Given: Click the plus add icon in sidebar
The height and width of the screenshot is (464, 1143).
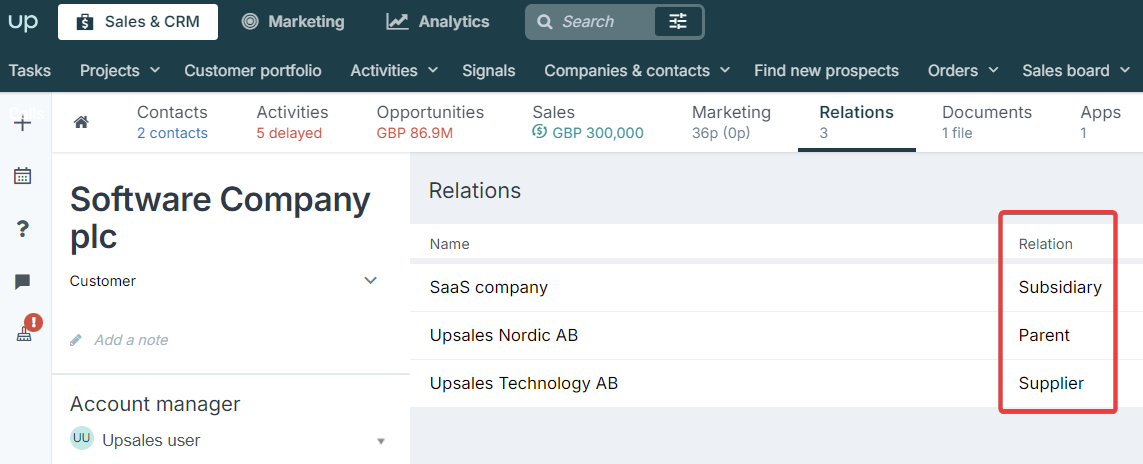Looking at the screenshot, I should pyautogui.click(x=23, y=124).
